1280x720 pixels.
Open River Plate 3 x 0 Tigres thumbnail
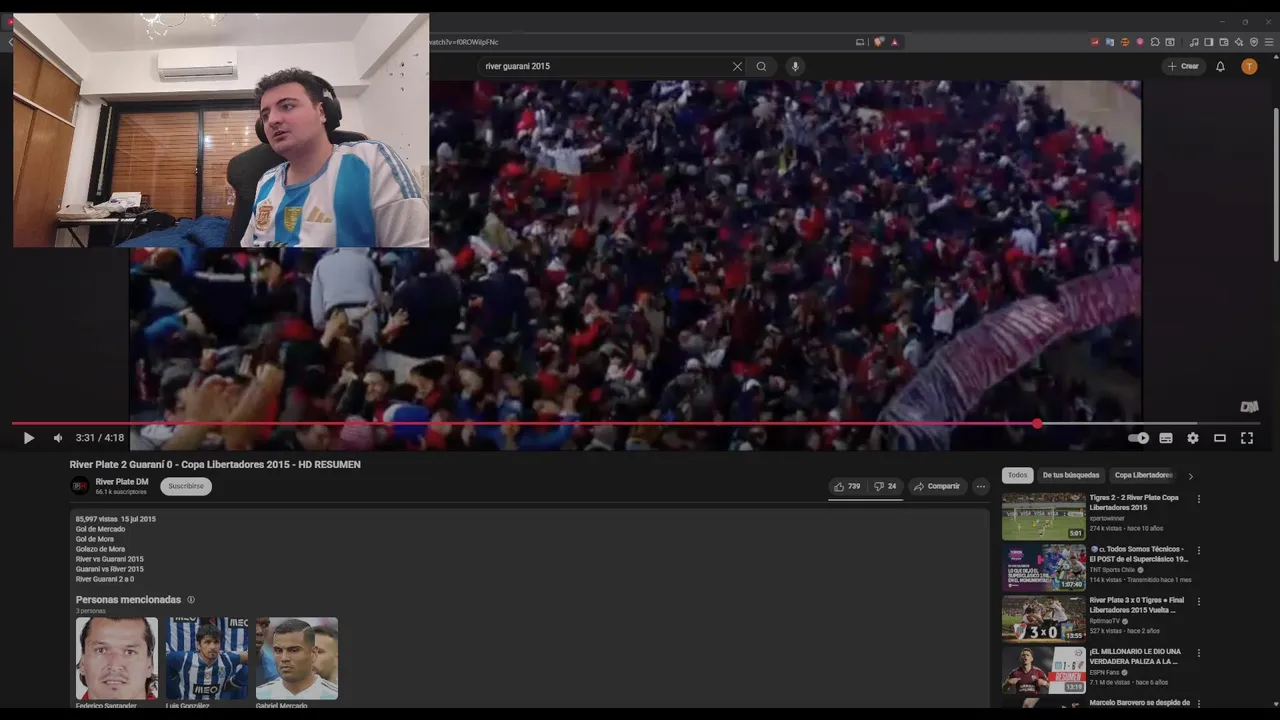tap(1044, 618)
